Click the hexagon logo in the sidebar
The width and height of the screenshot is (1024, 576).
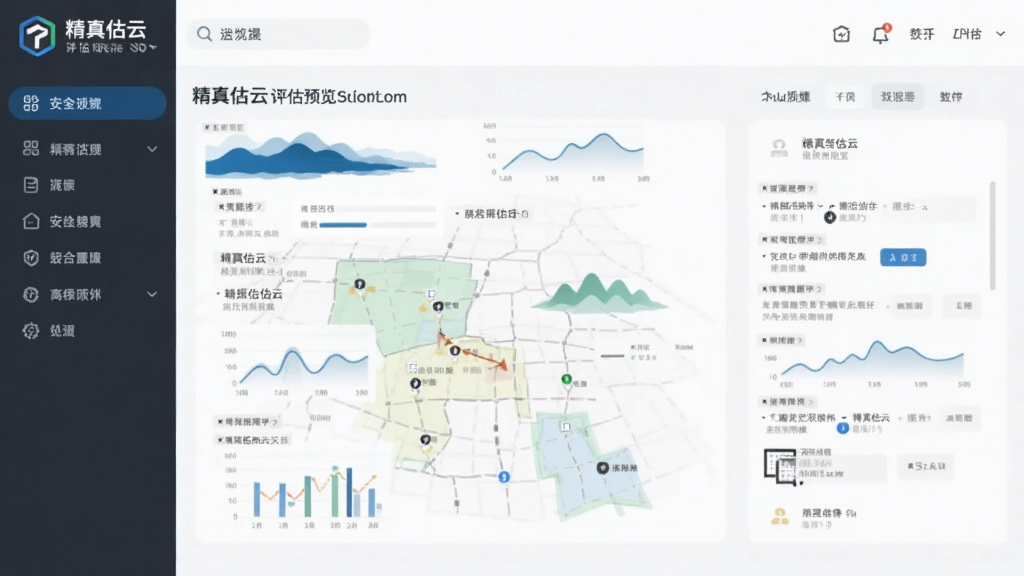pos(37,36)
